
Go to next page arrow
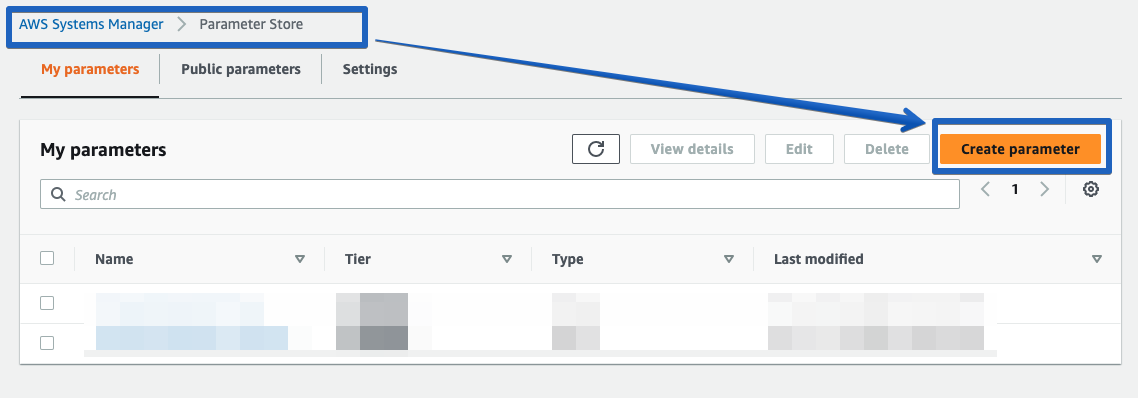pos(1044,190)
